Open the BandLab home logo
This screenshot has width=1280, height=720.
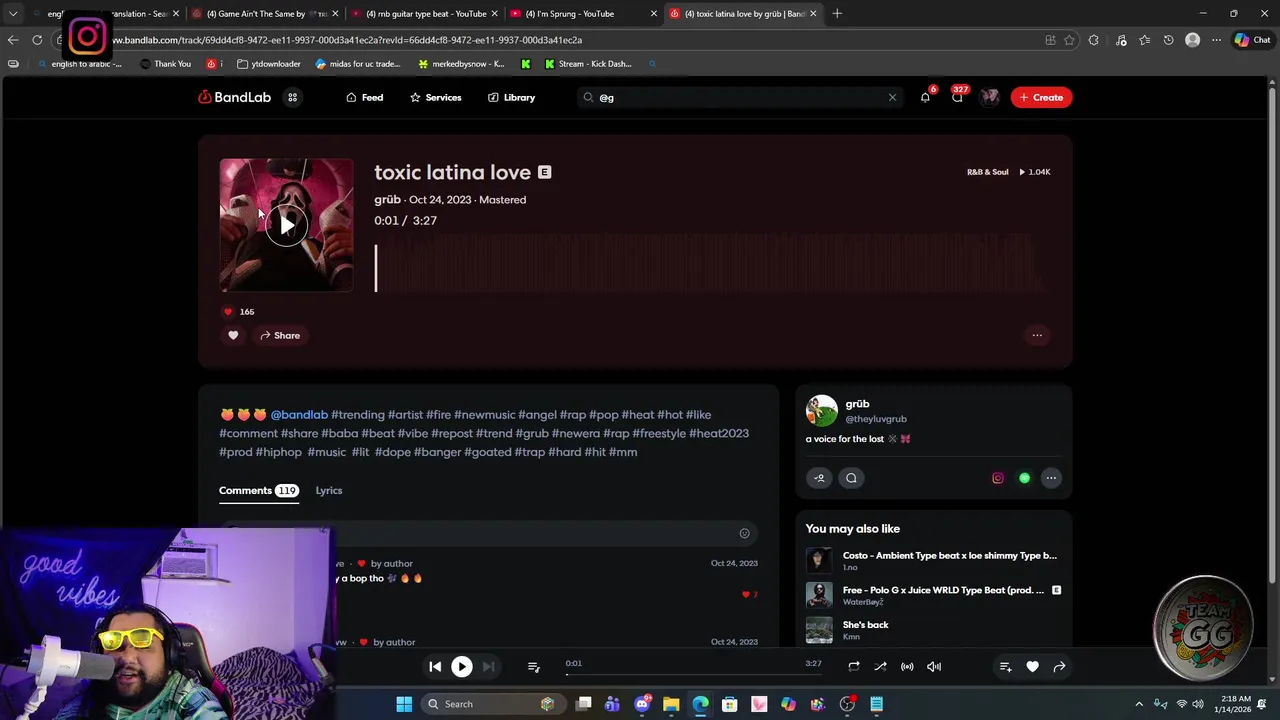click(234, 97)
